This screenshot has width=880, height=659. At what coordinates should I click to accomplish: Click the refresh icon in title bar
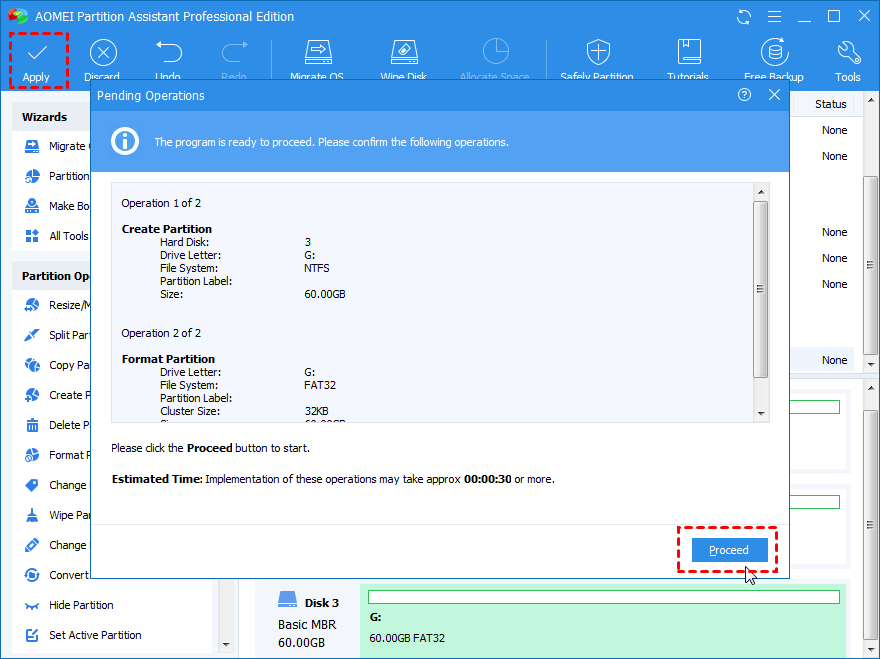click(744, 17)
